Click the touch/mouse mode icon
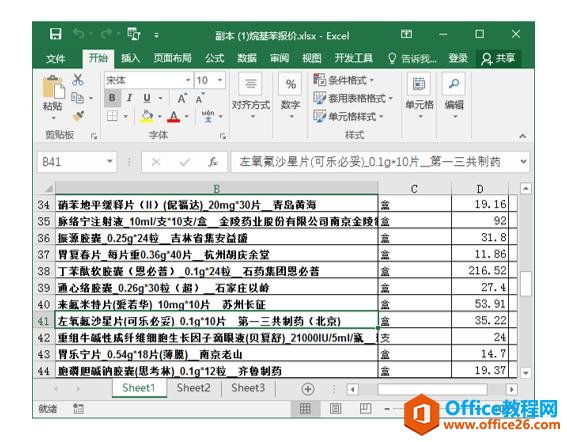The image size is (567, 442). (x=133, y=34)
